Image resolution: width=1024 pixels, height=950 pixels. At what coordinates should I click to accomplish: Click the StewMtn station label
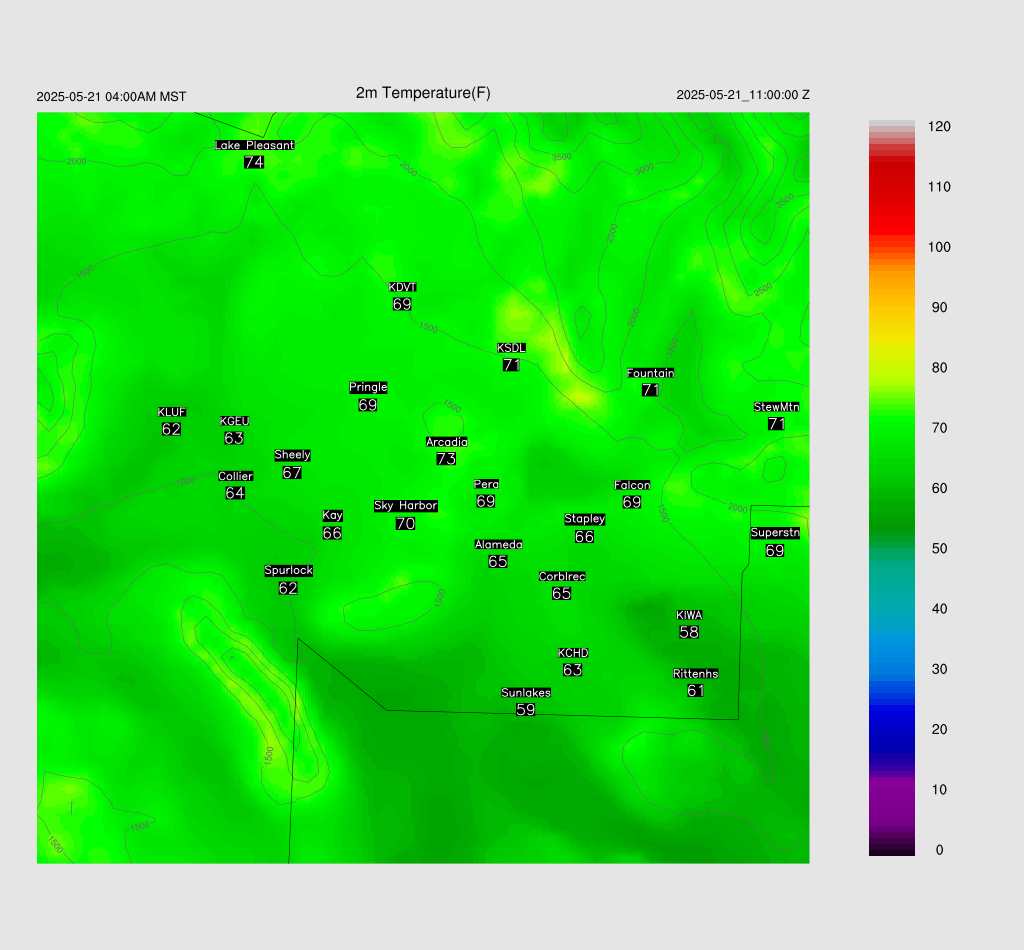(x=776, y=407)
